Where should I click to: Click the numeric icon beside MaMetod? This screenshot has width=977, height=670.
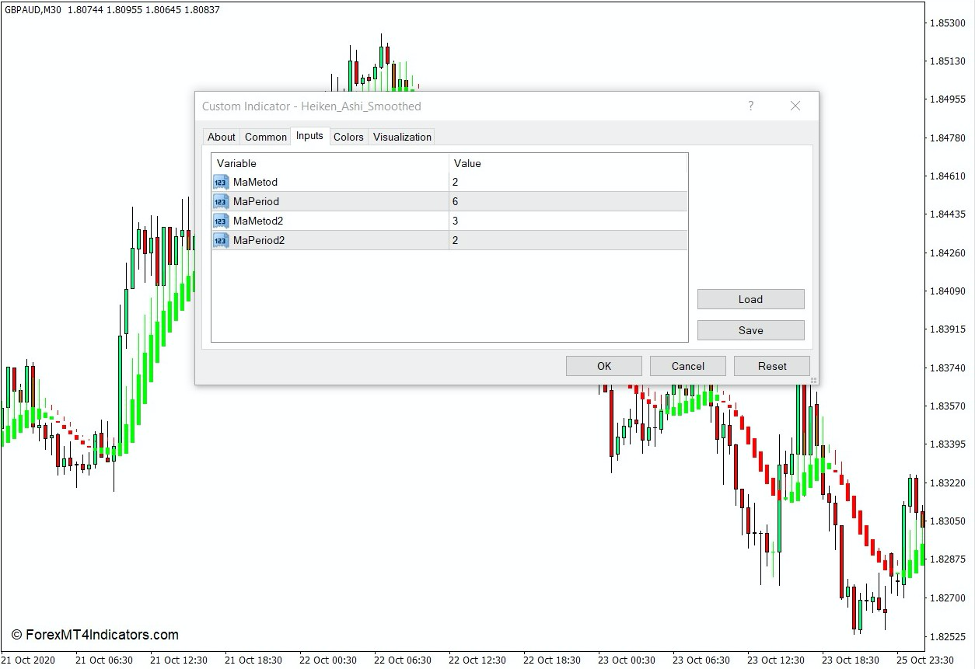220,182
